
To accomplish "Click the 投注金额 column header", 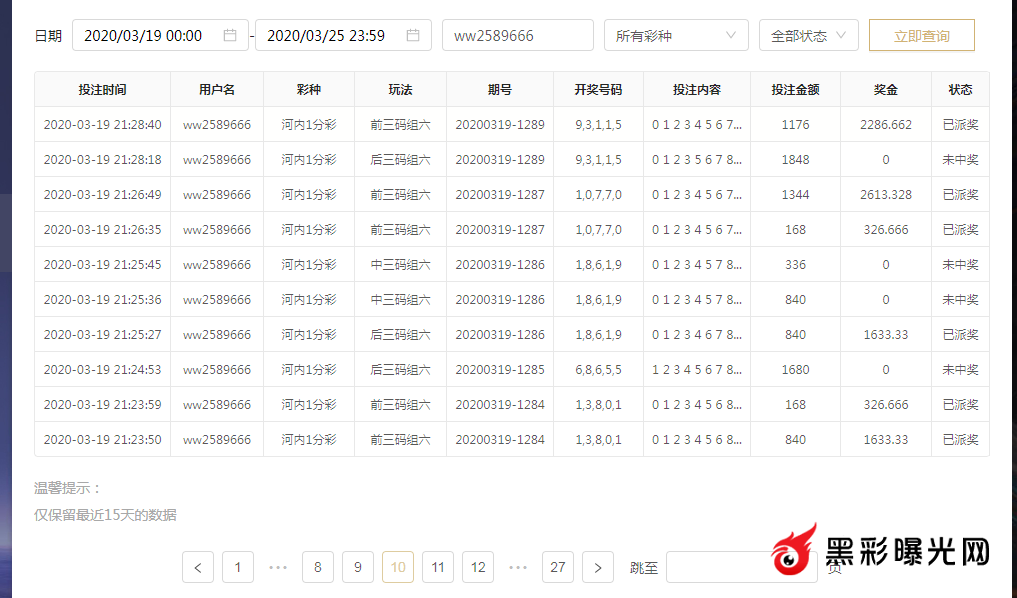I will click(x=795, y=89).
